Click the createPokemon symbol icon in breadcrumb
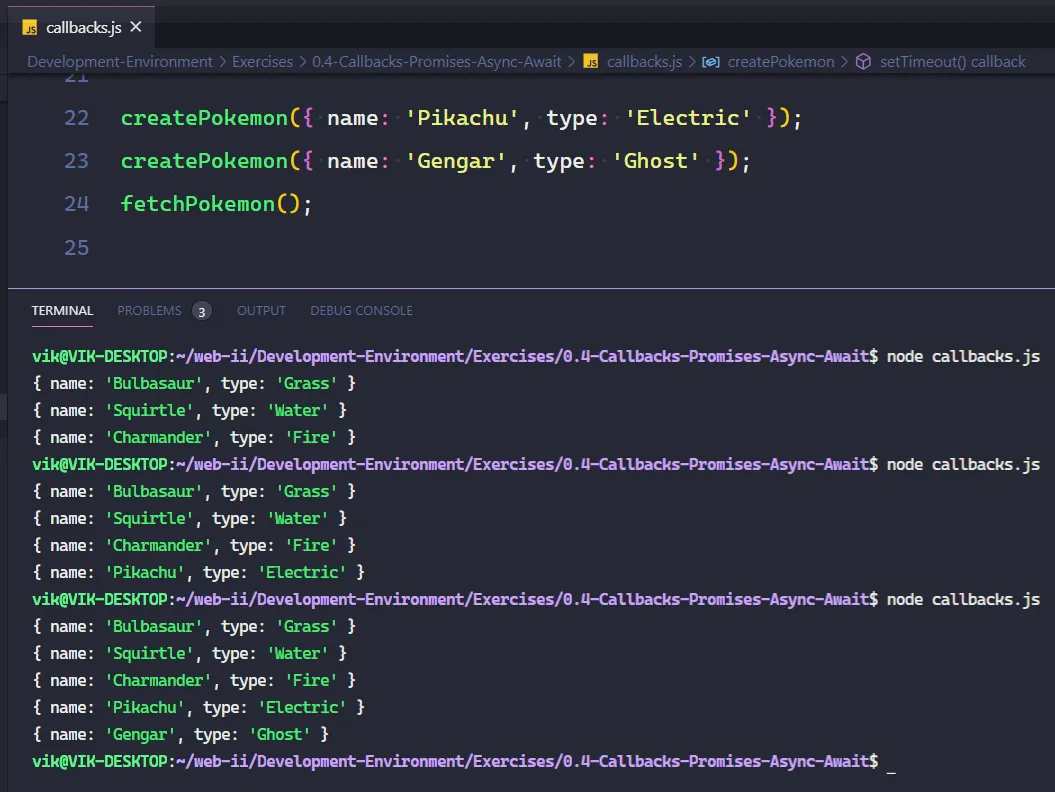Image resolution: width=1055 pixels, height=792 pixels. pyautogui.click(x=711, y=62)
